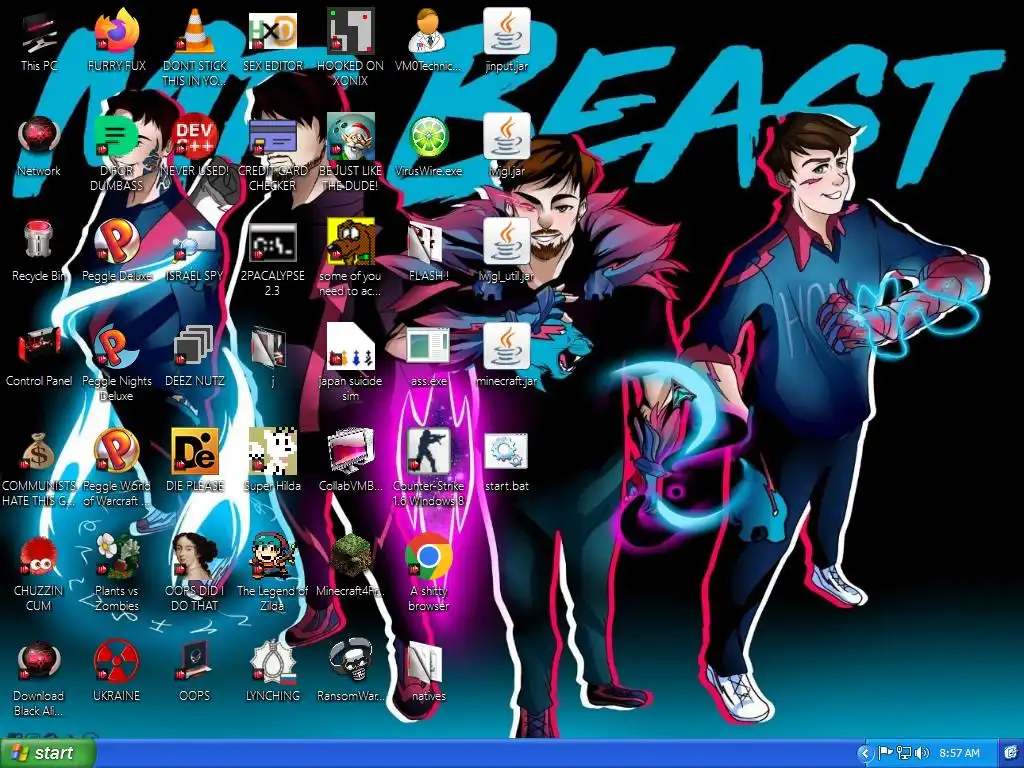1024x768 pixels.
Task: Click the DEEZ NUTZ stacked windows icon
Action: tap(195, 346)
